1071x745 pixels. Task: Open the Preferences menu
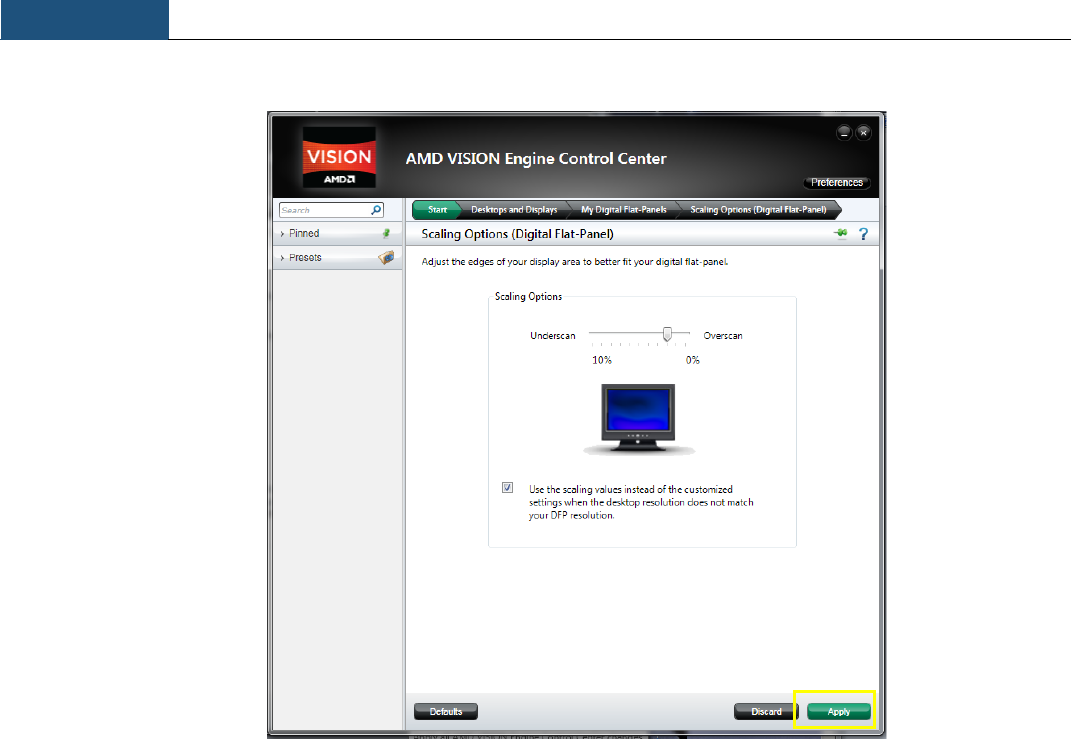click(x=837, y=182)
